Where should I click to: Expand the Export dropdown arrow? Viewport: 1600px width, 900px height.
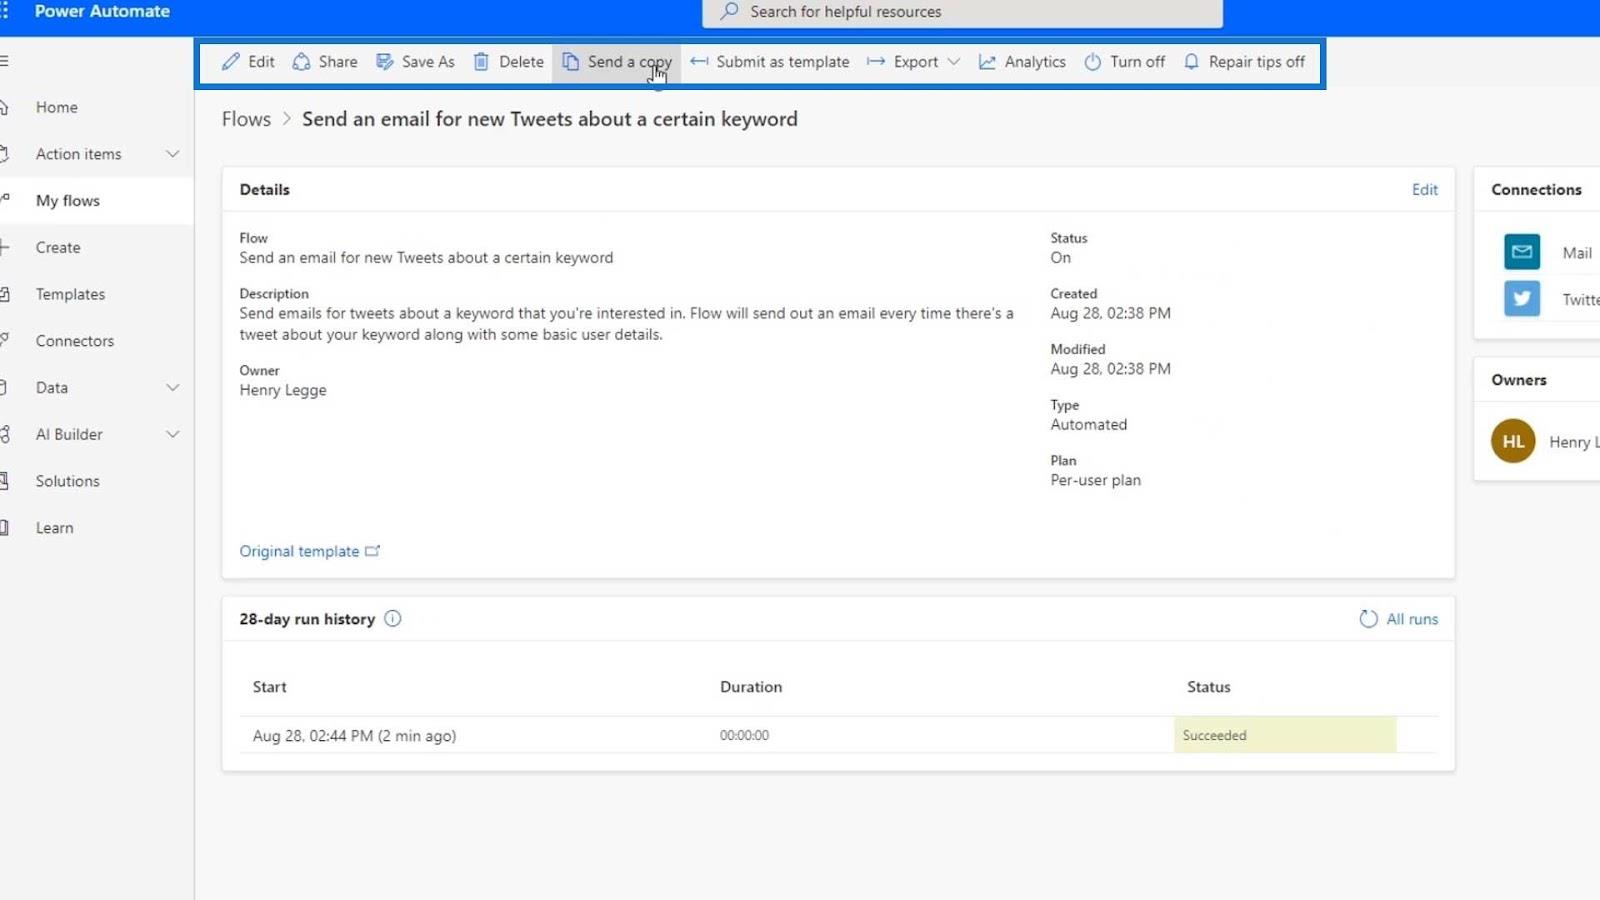pyautogui.click(x=954, y=62)
